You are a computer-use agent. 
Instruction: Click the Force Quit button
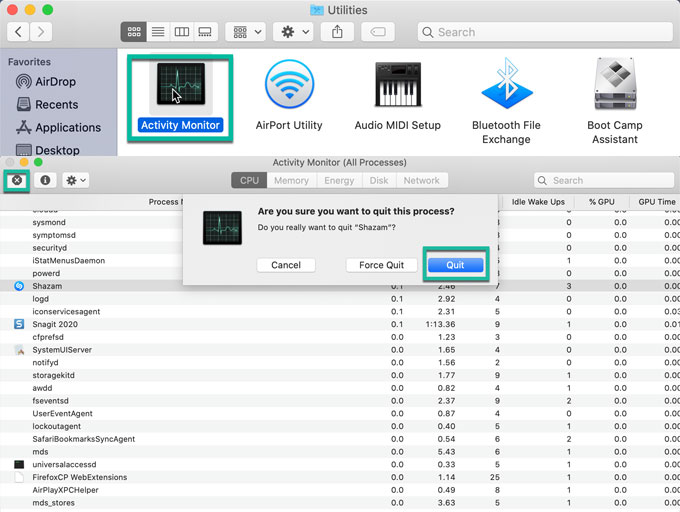point(382,265)
